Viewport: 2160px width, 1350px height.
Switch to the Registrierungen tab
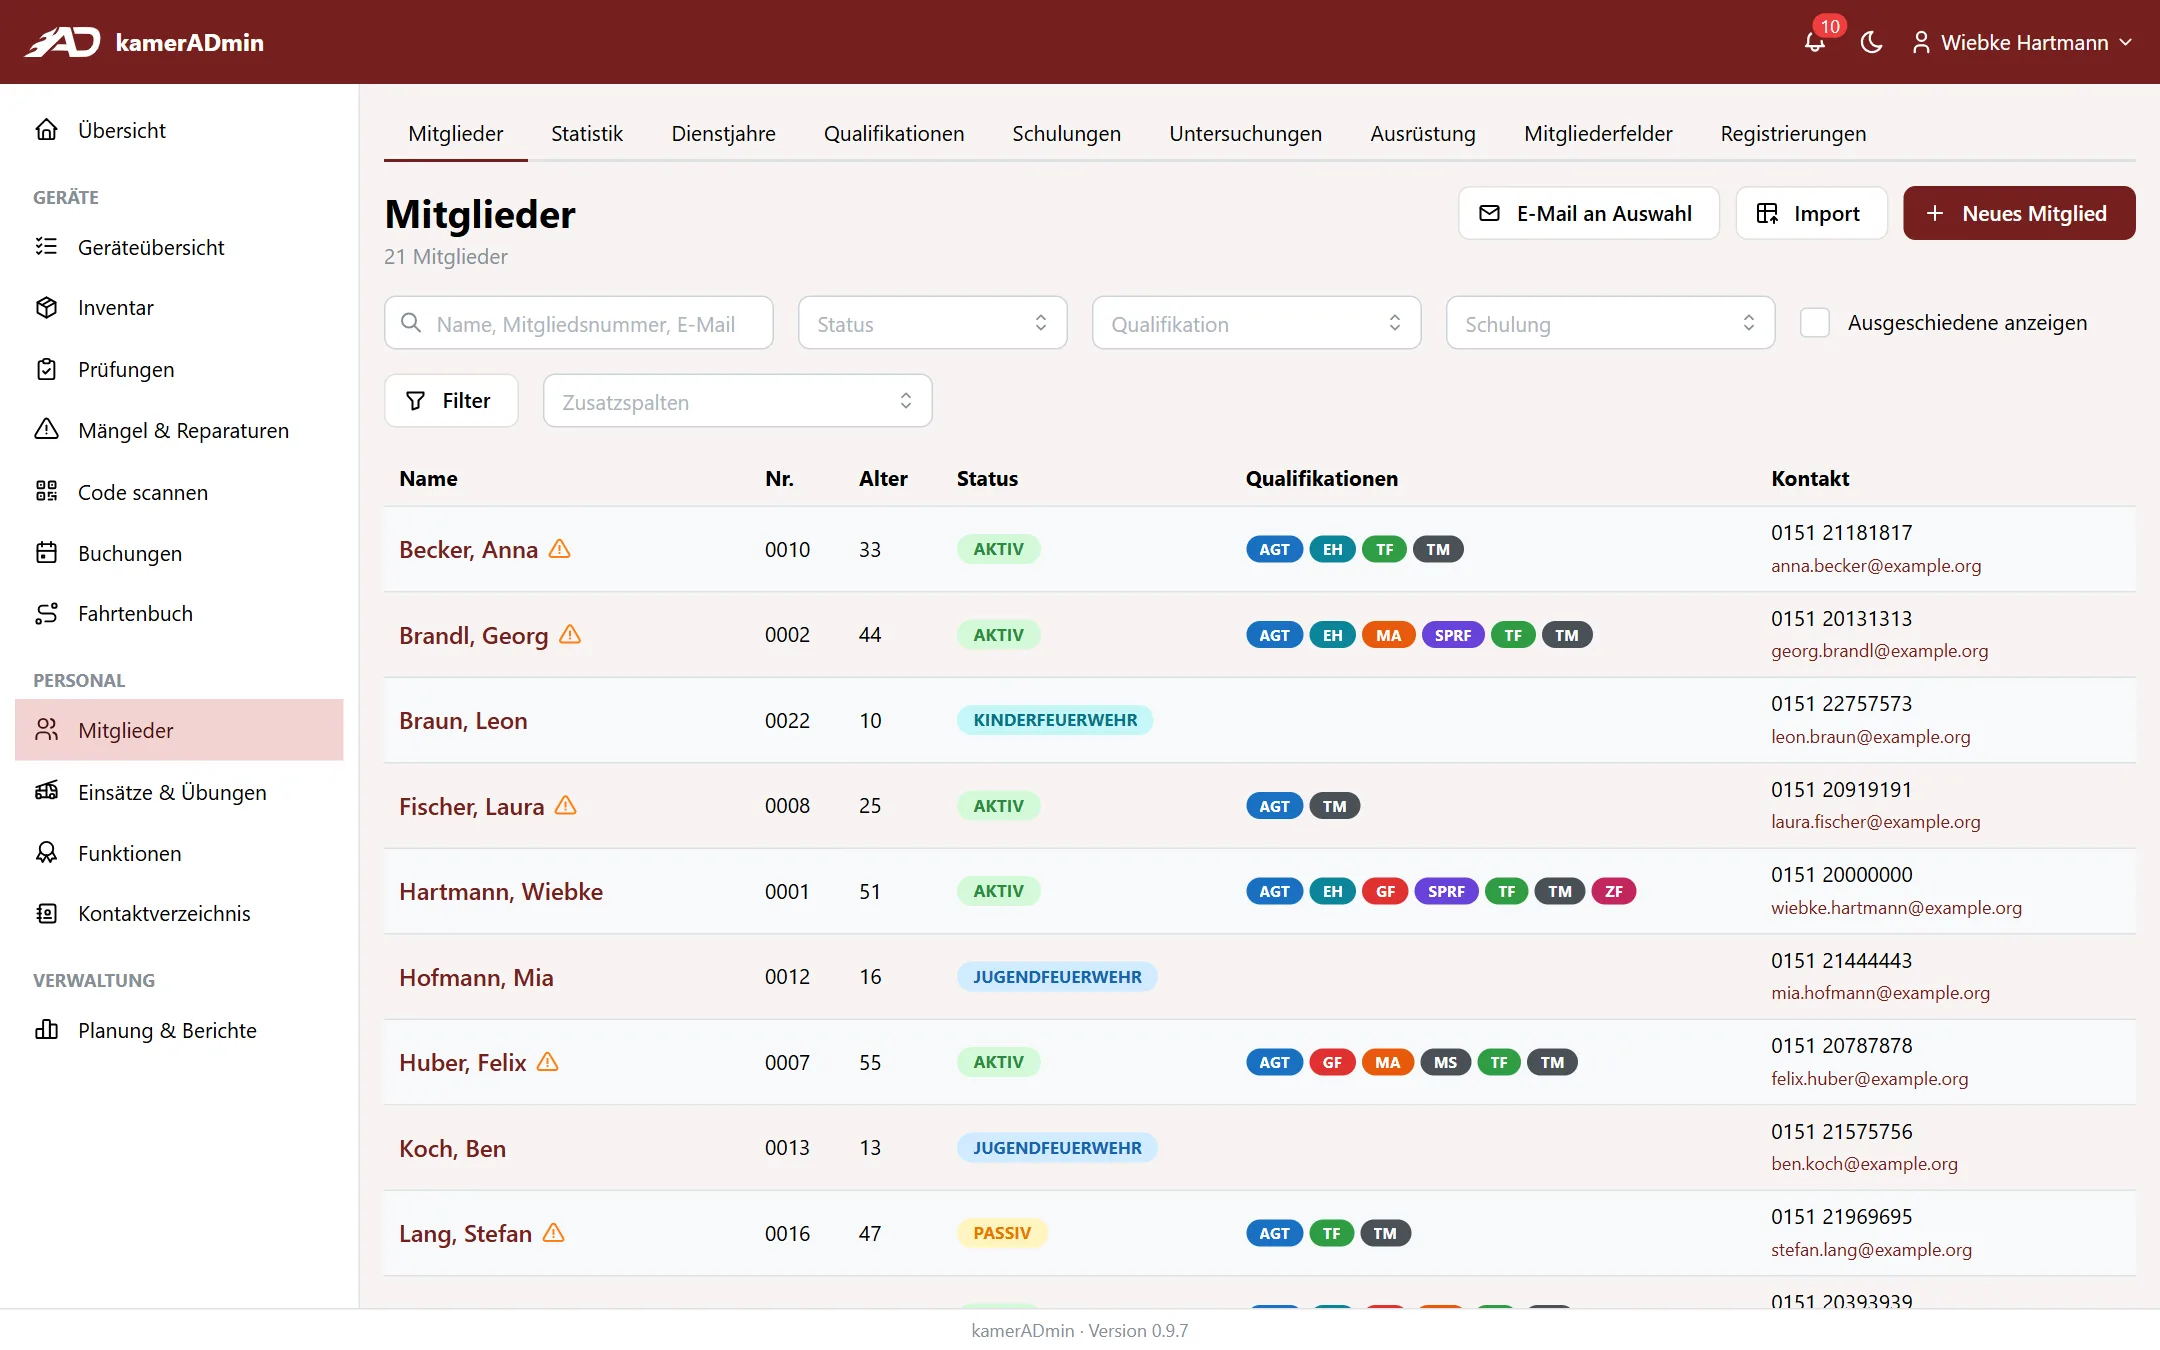click(1793, 134)
